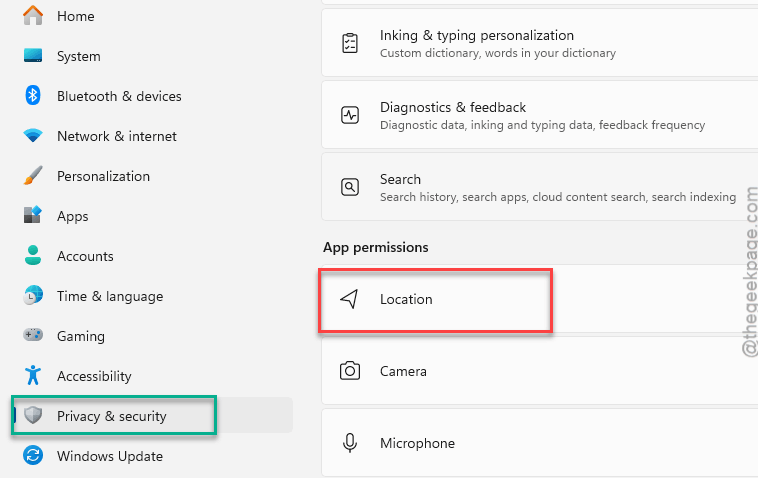The image size is (758, 478).
Task: Open Inking & typing personalization
Action: coord(539,43)
